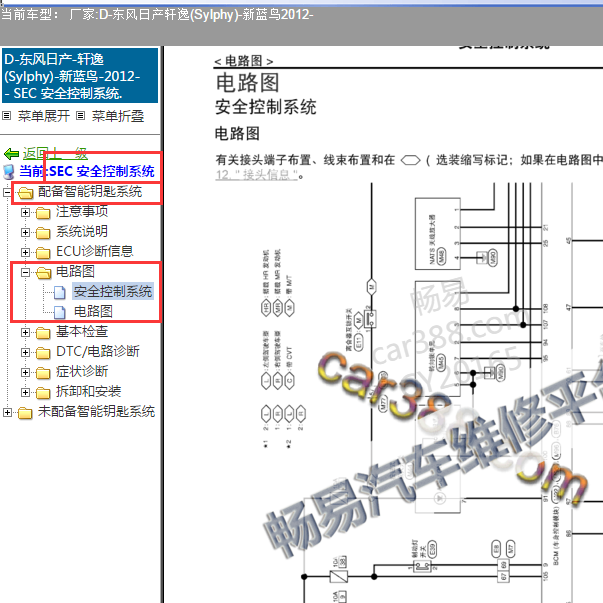Select the 未配备智能钥匙系统 tree item
Screen dimensions: 603x603
pos(97,411)
